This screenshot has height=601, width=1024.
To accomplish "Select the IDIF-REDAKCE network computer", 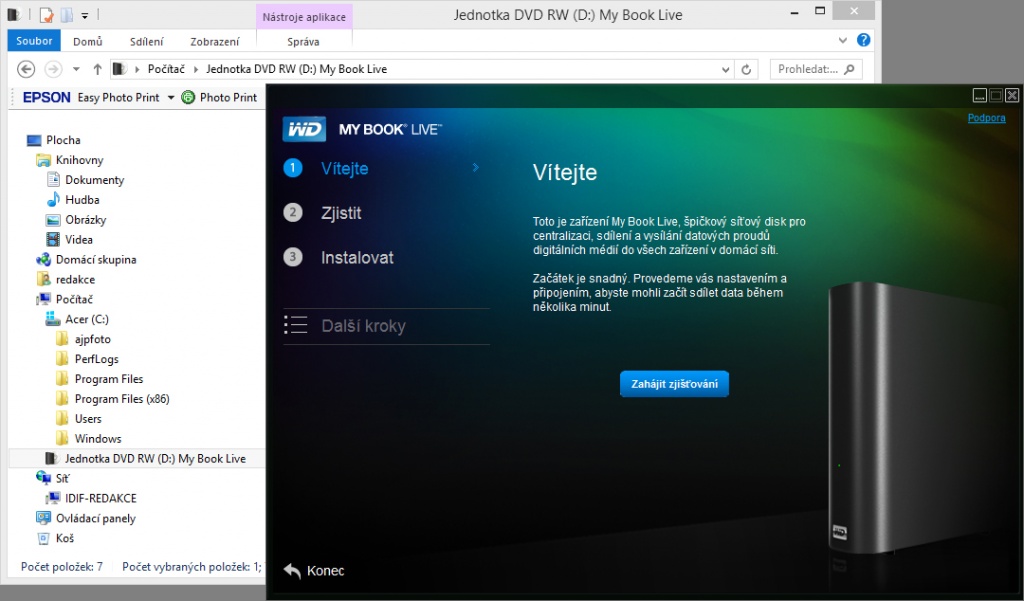I will click(x=101, y=498).
